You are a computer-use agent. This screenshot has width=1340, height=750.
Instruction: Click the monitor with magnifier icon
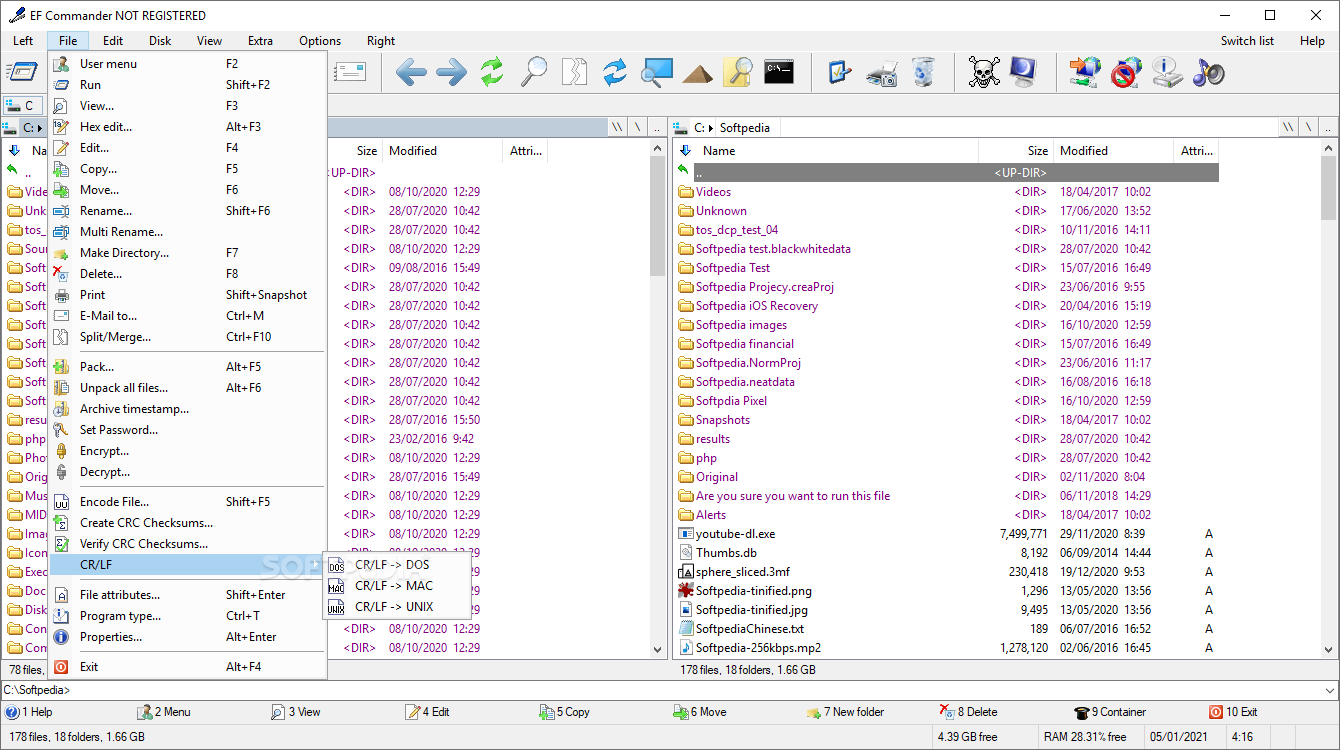657,72
